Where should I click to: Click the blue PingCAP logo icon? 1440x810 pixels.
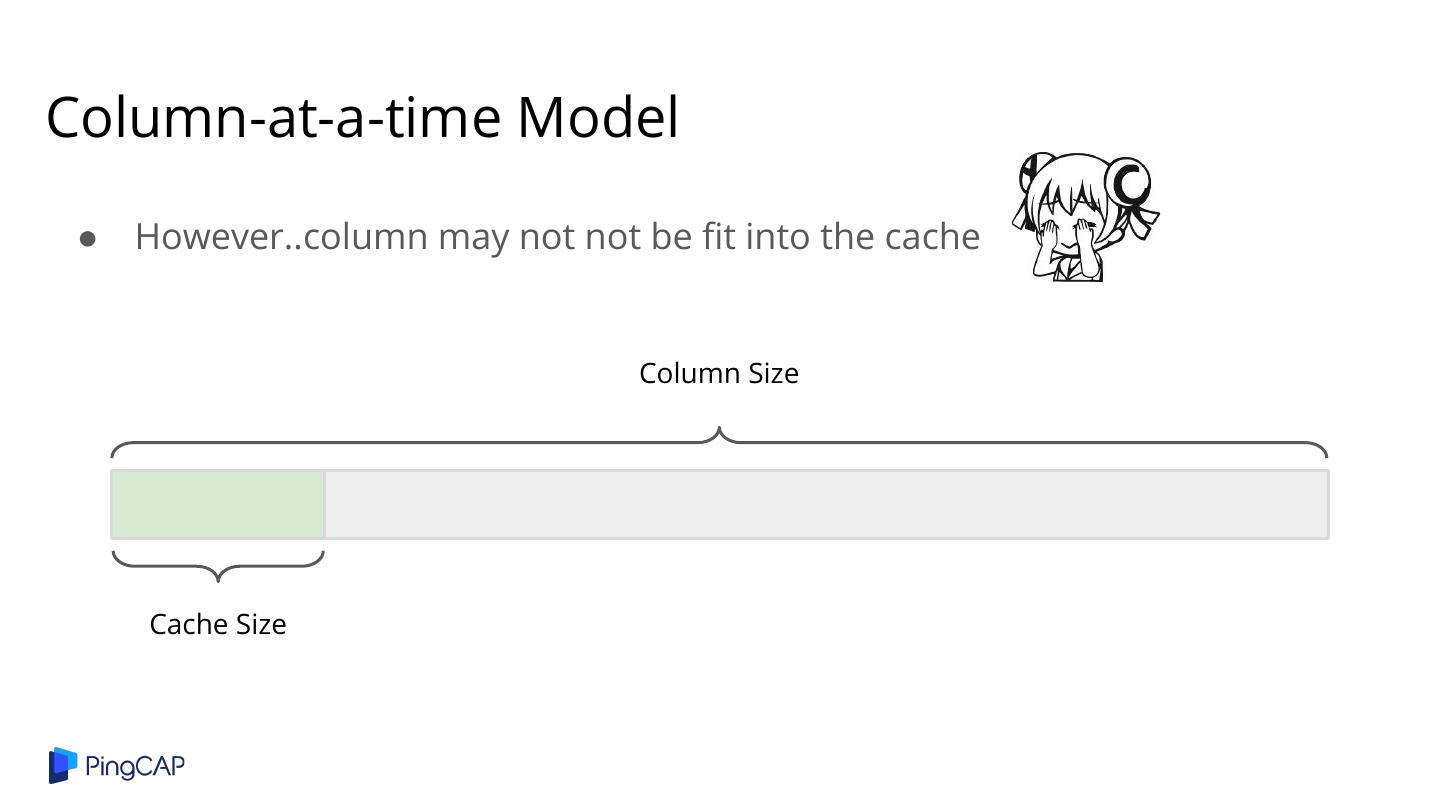coord(63,765)
